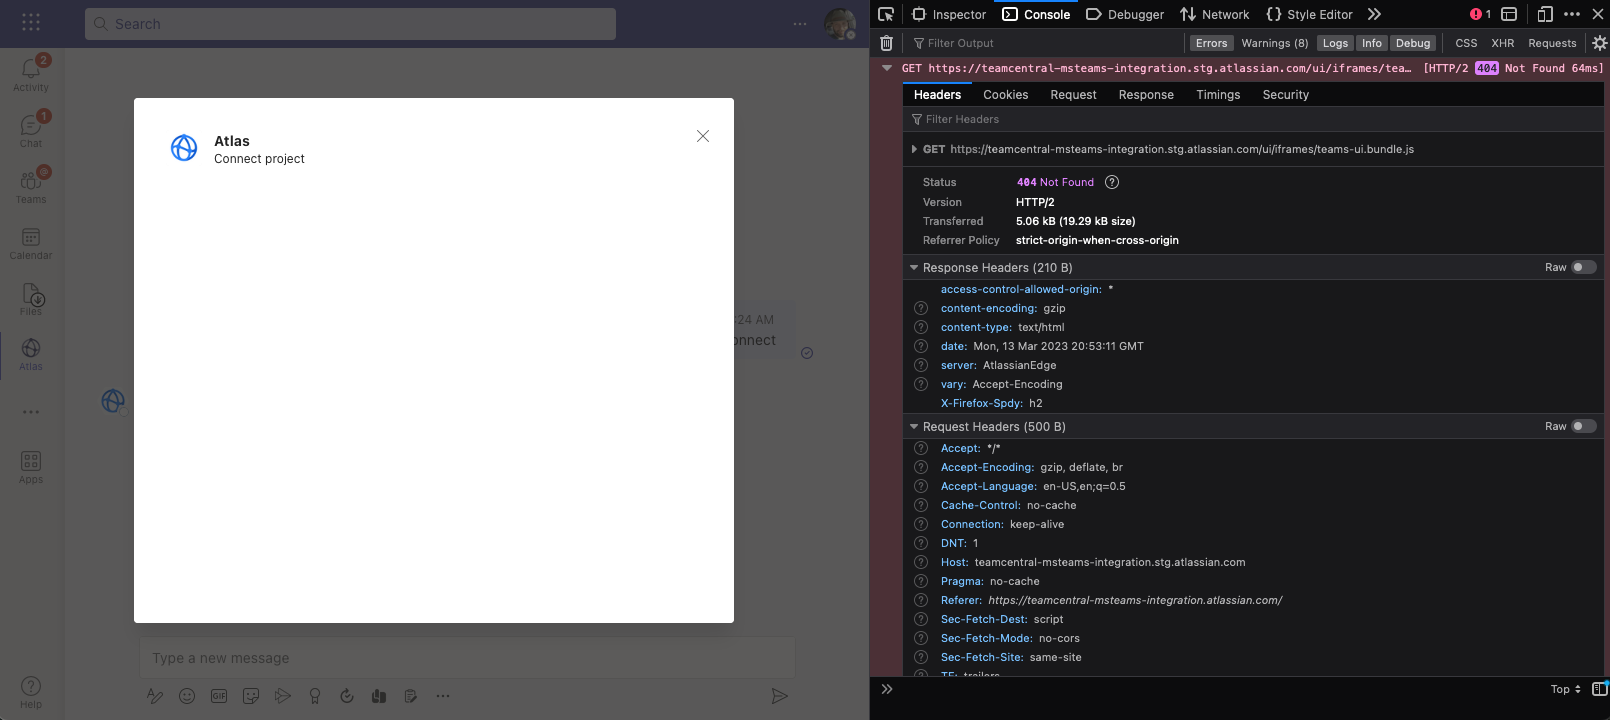Open the Top context selector dropdown

(x=1565, y=689)
